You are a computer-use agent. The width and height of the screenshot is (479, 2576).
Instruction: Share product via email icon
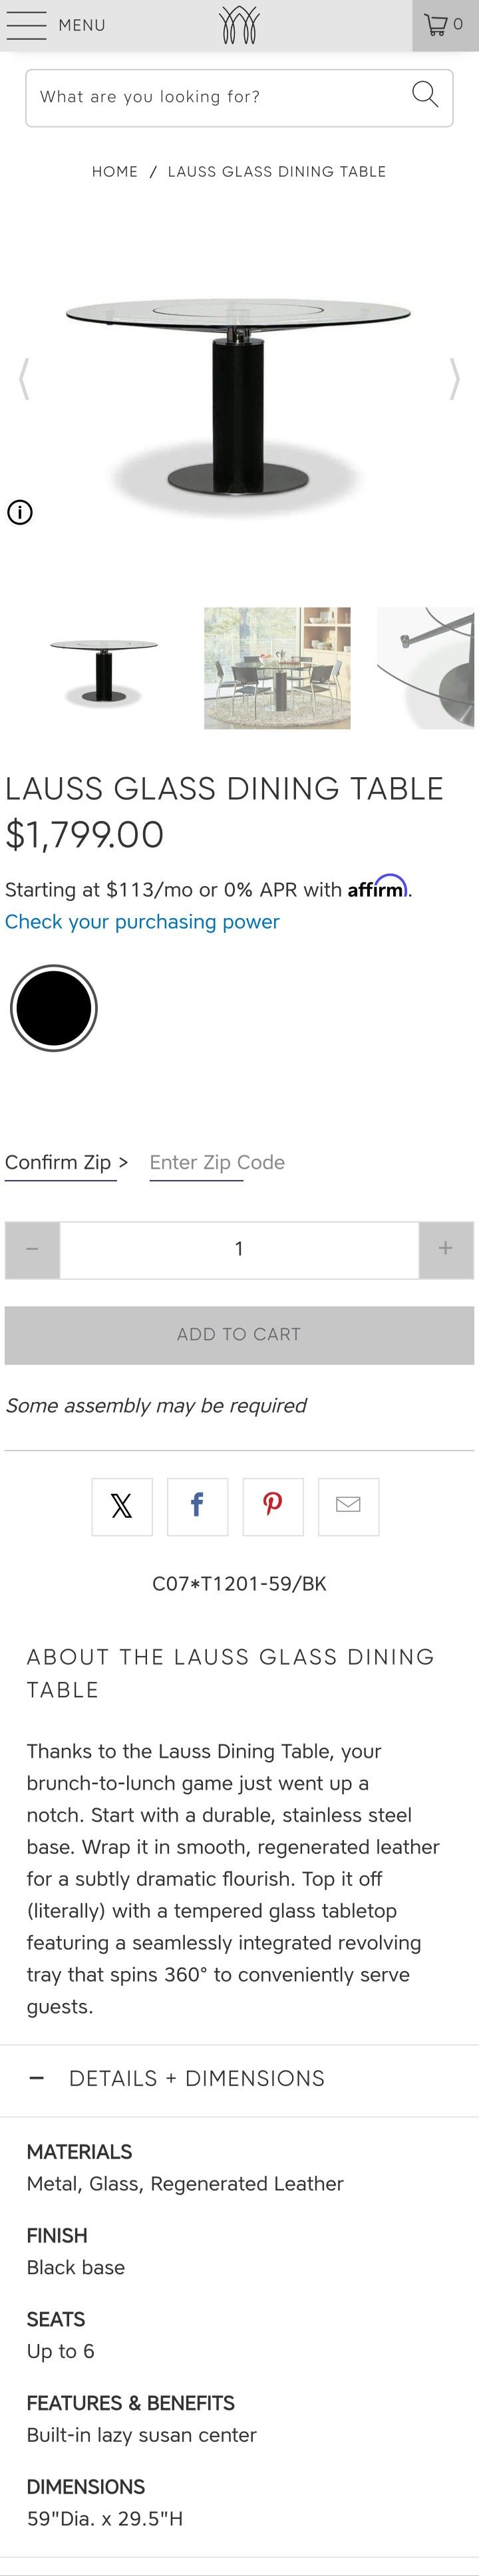(x=348, y=1506)
